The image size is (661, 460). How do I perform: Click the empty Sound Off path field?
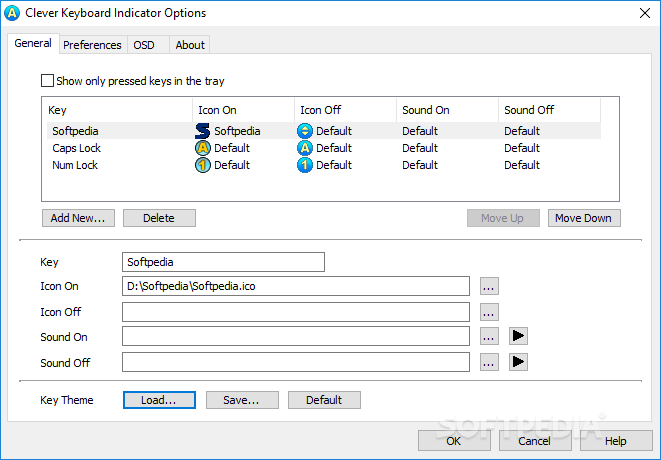point(296,362)
